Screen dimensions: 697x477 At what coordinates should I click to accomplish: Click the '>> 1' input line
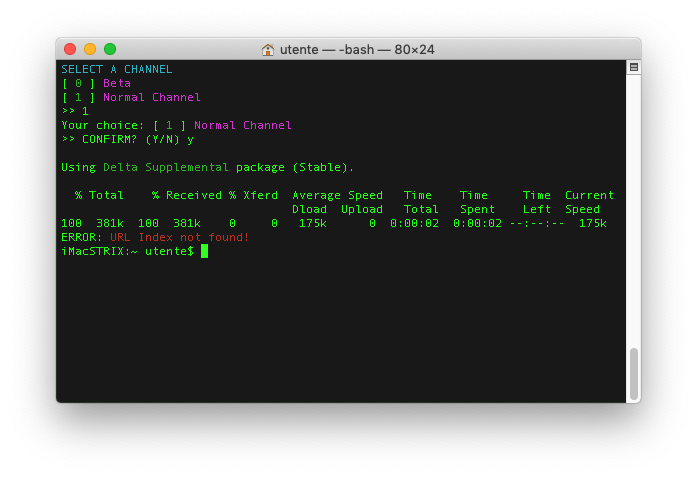click(x=75, y=111)
